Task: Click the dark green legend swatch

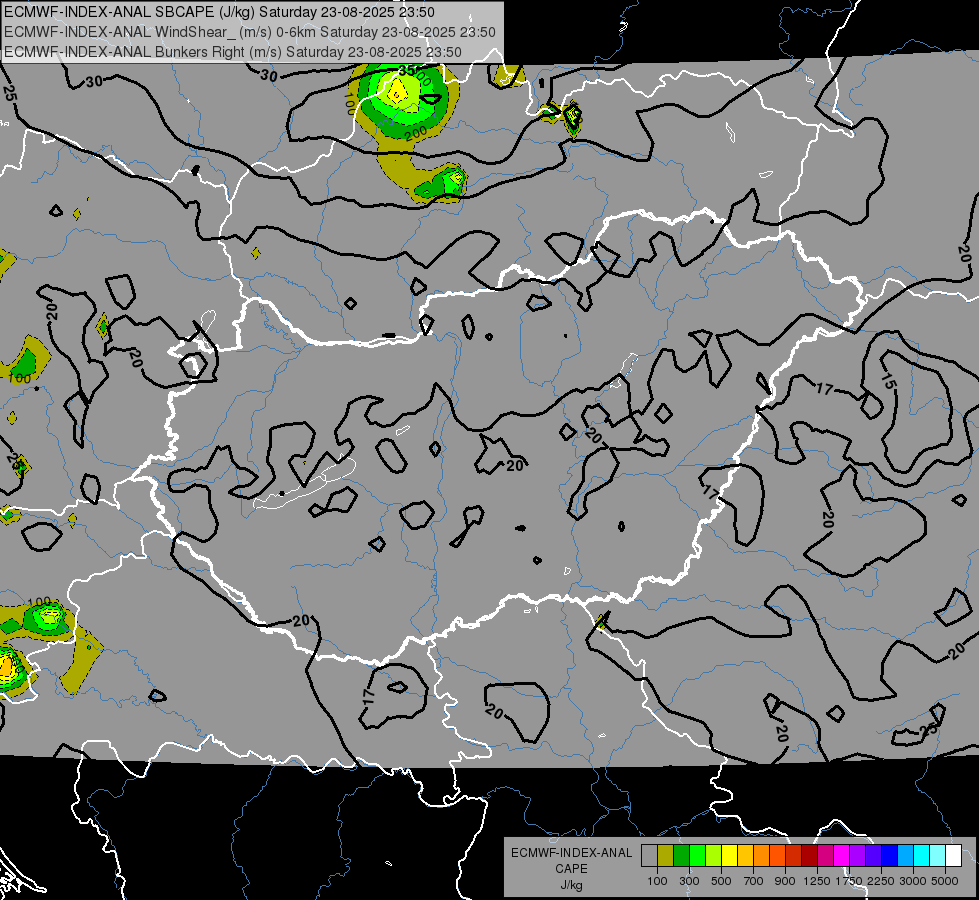Action: pyautogui.click(x=681, y=856)
